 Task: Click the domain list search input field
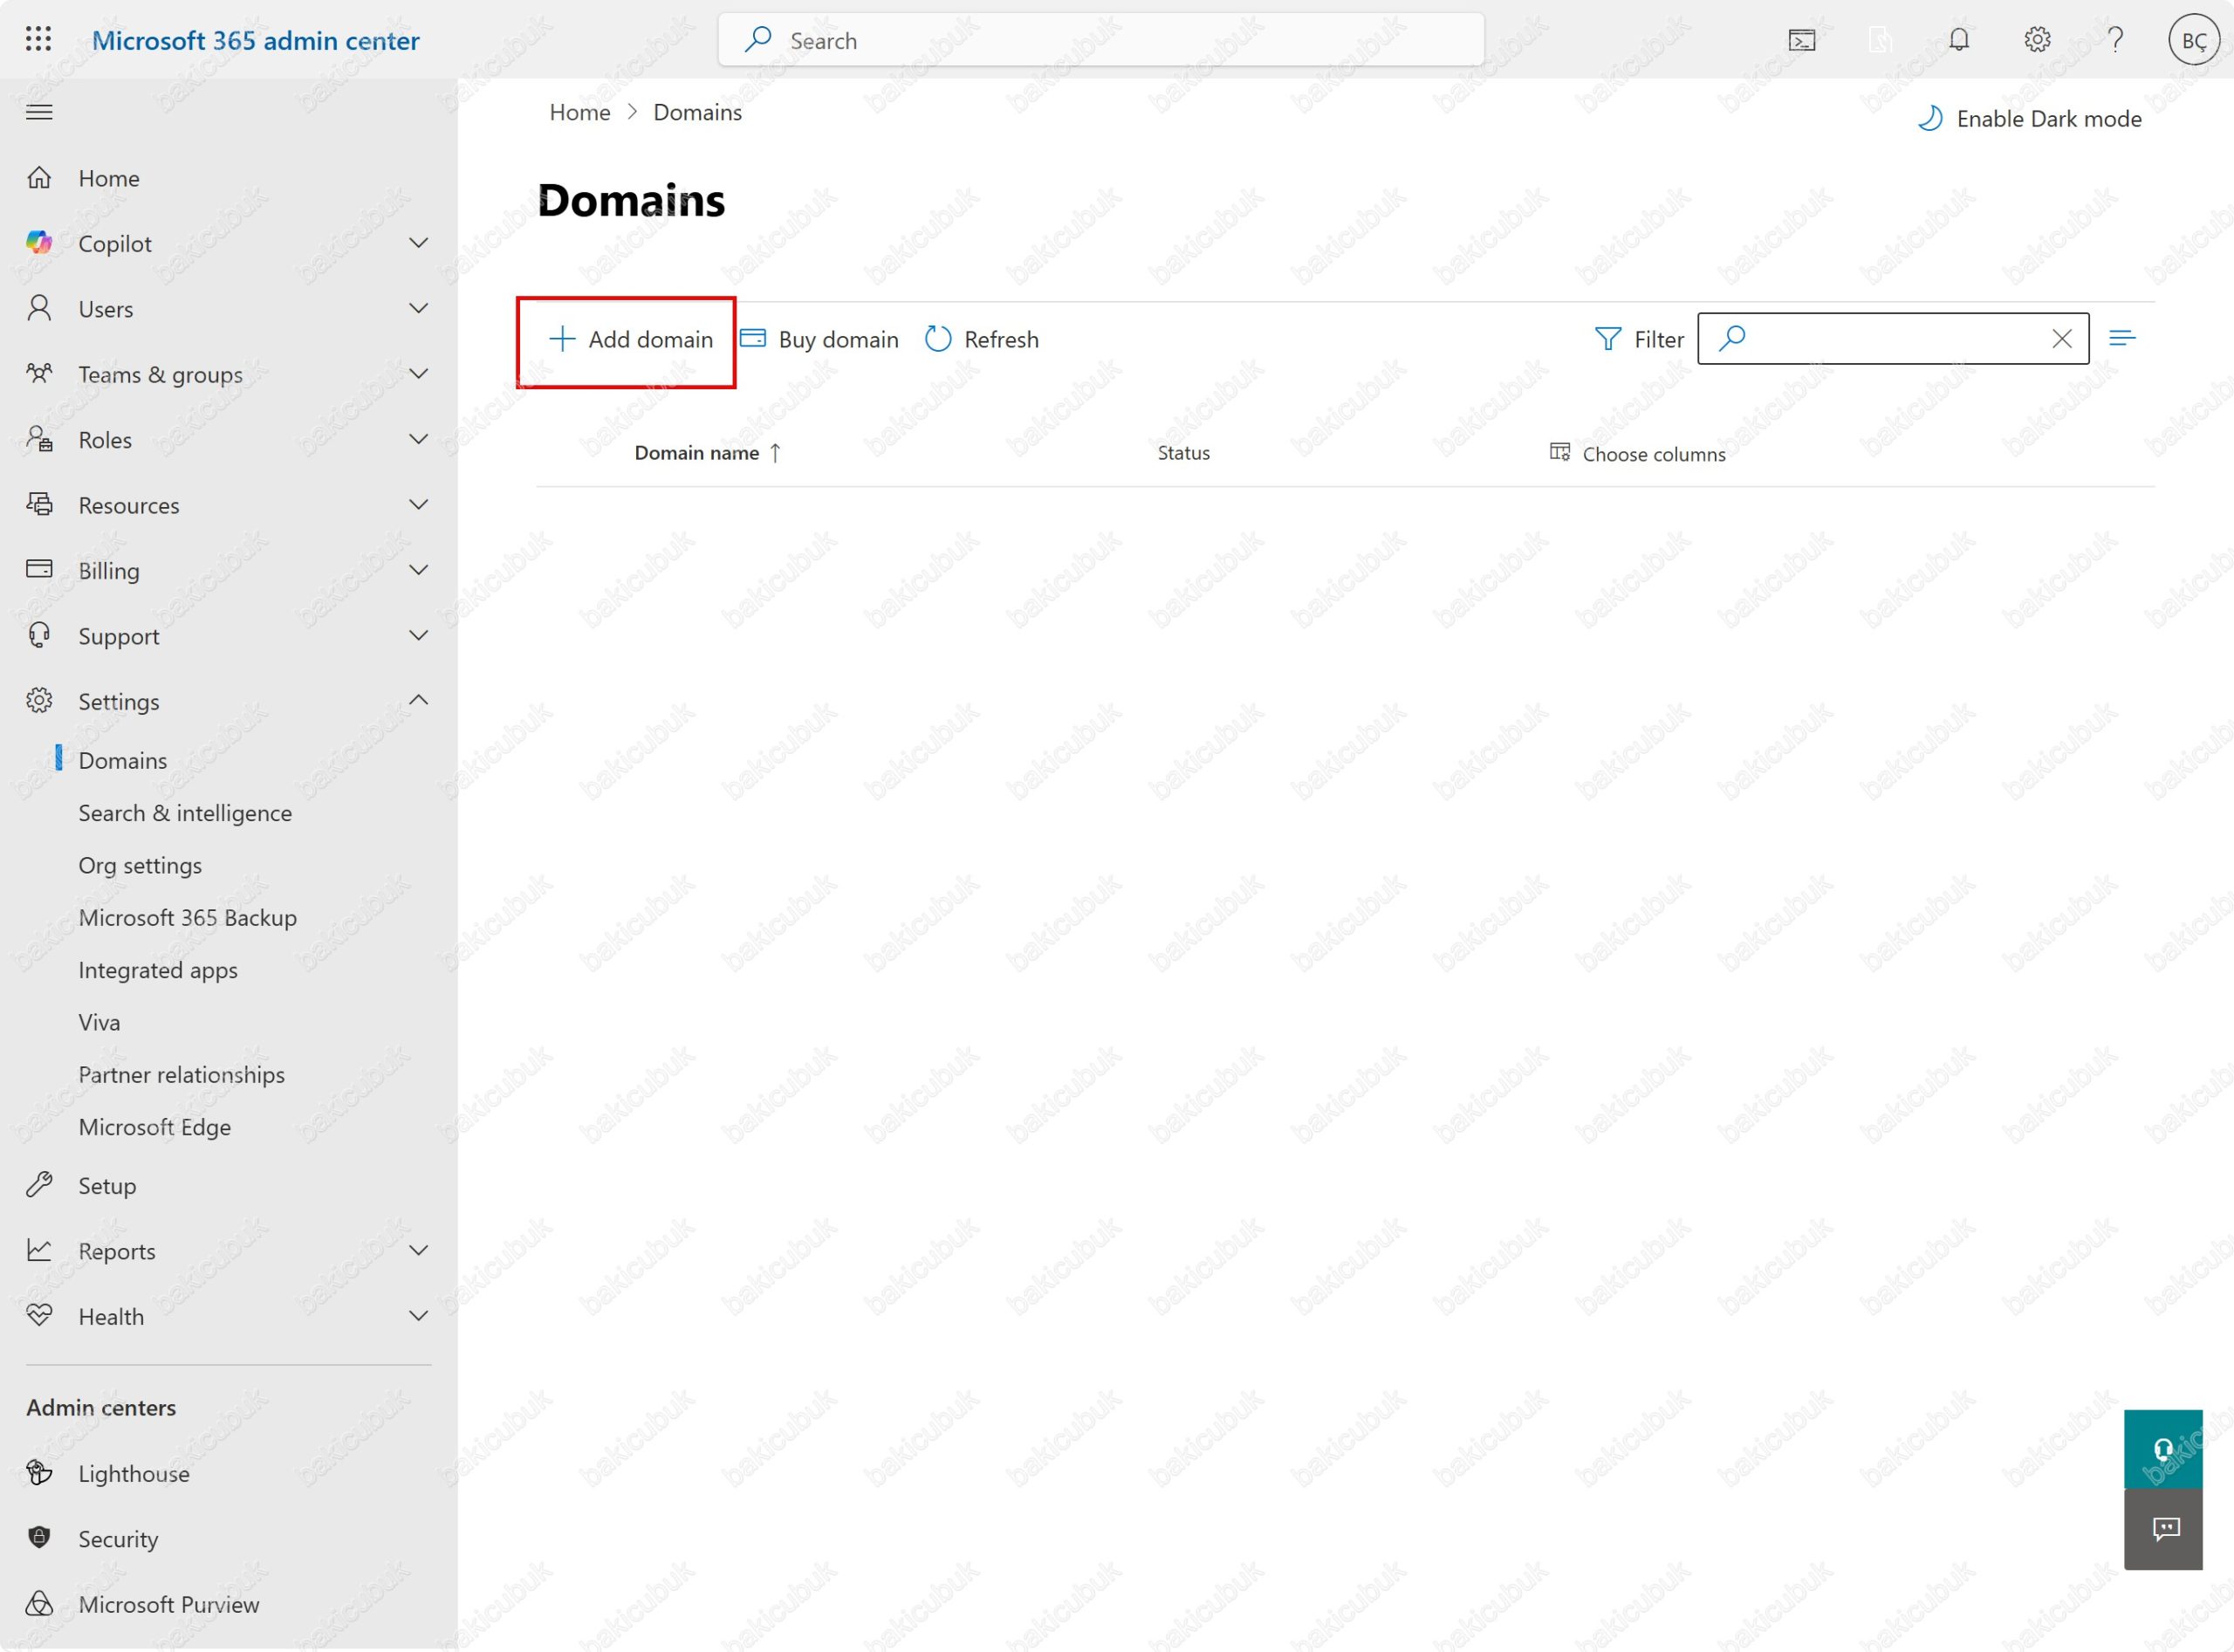click(x=1890, y=339)
